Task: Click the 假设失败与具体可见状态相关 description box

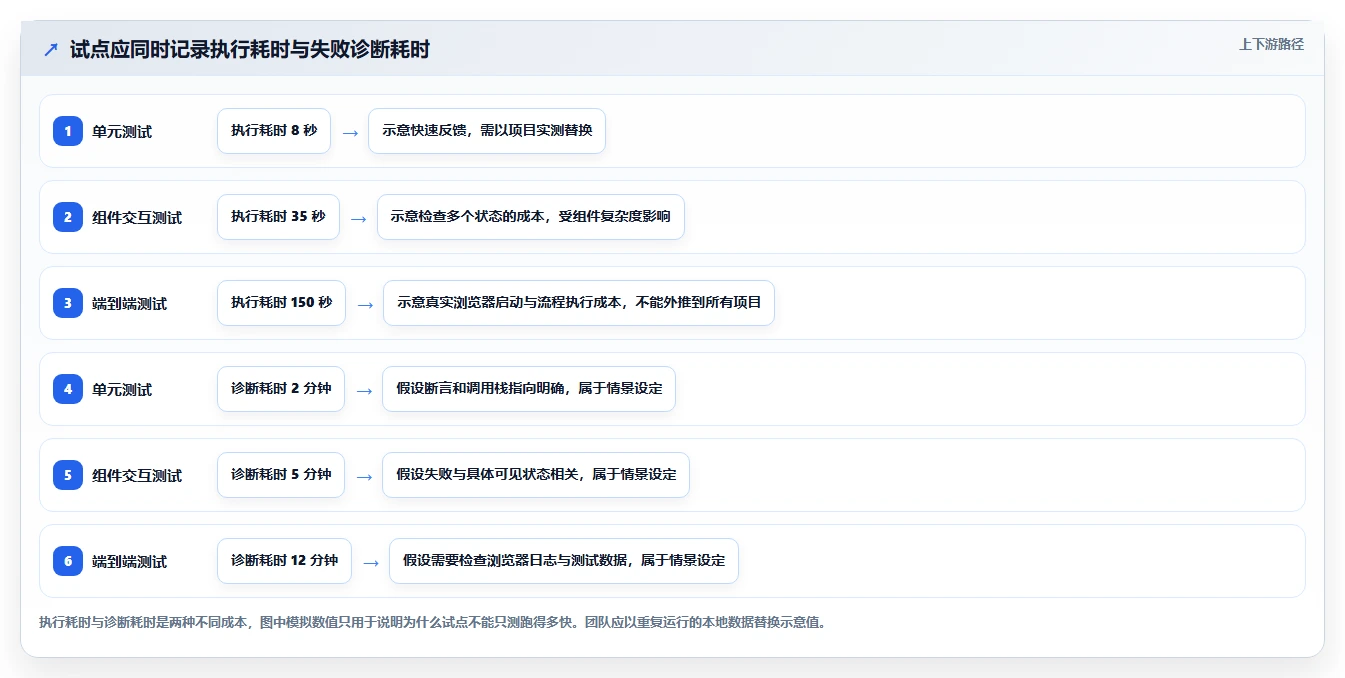Action: point(536,475)
